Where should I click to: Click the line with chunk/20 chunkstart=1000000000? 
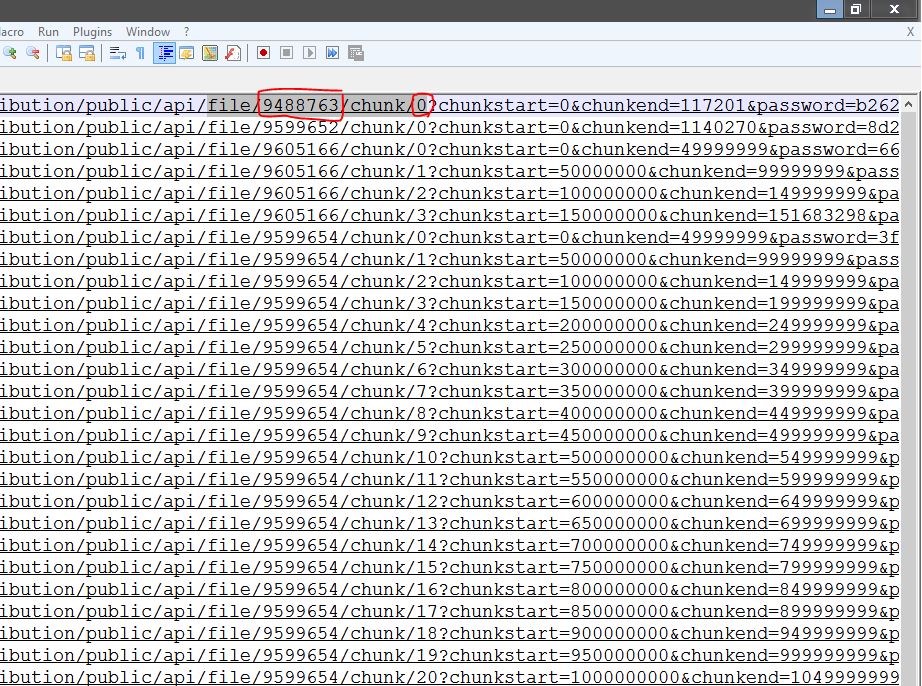click(450, 677)
